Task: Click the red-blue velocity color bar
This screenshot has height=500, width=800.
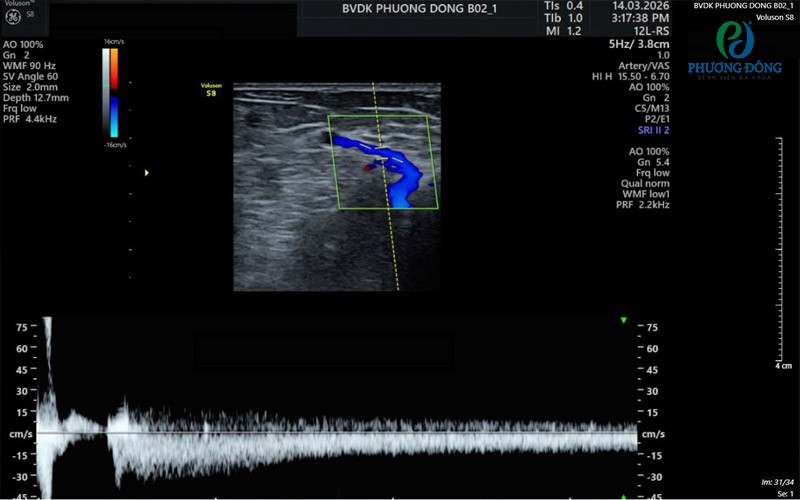Action: [114, 93]
